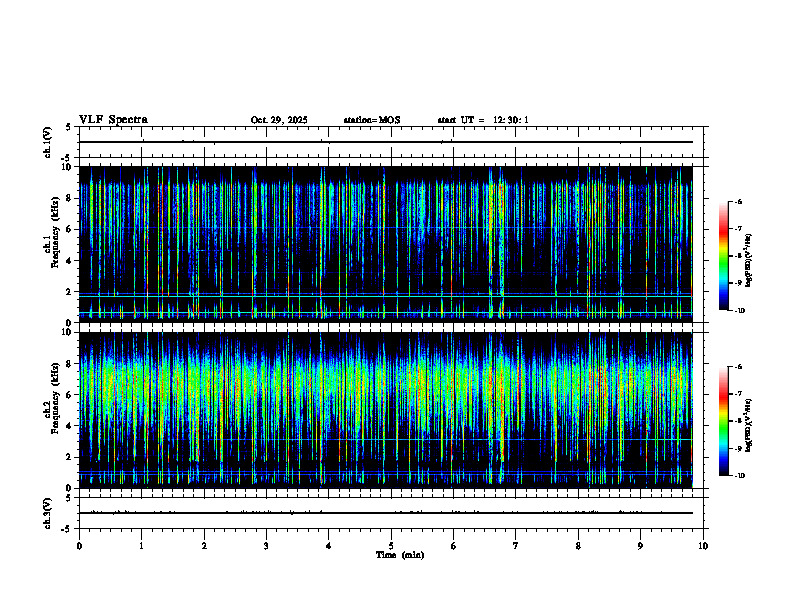Click the "VLF Spectra" plot title
Screen dimensions: 792x612
[x=113, y=120]
